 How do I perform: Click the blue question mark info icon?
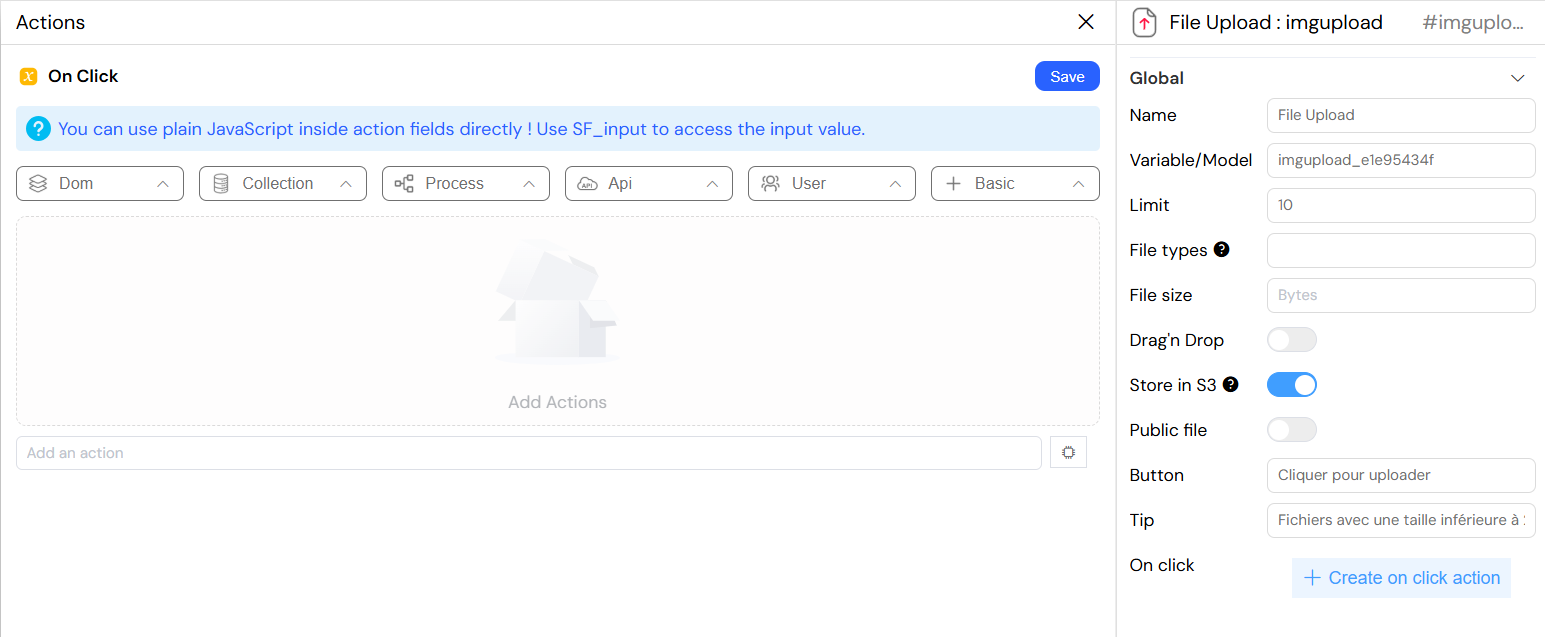pyautogui.click(x=38, y=129)
